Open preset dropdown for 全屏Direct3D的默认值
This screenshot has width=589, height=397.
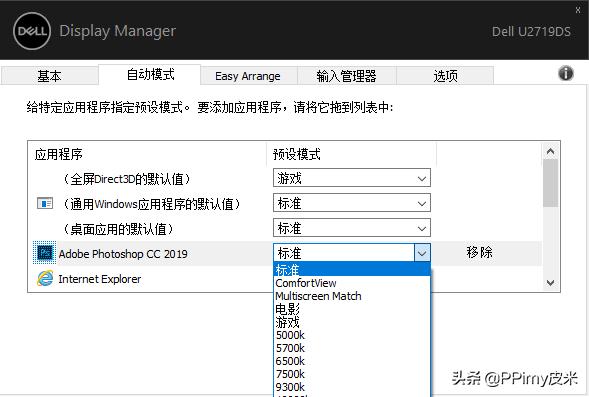[x=352, y=178]
